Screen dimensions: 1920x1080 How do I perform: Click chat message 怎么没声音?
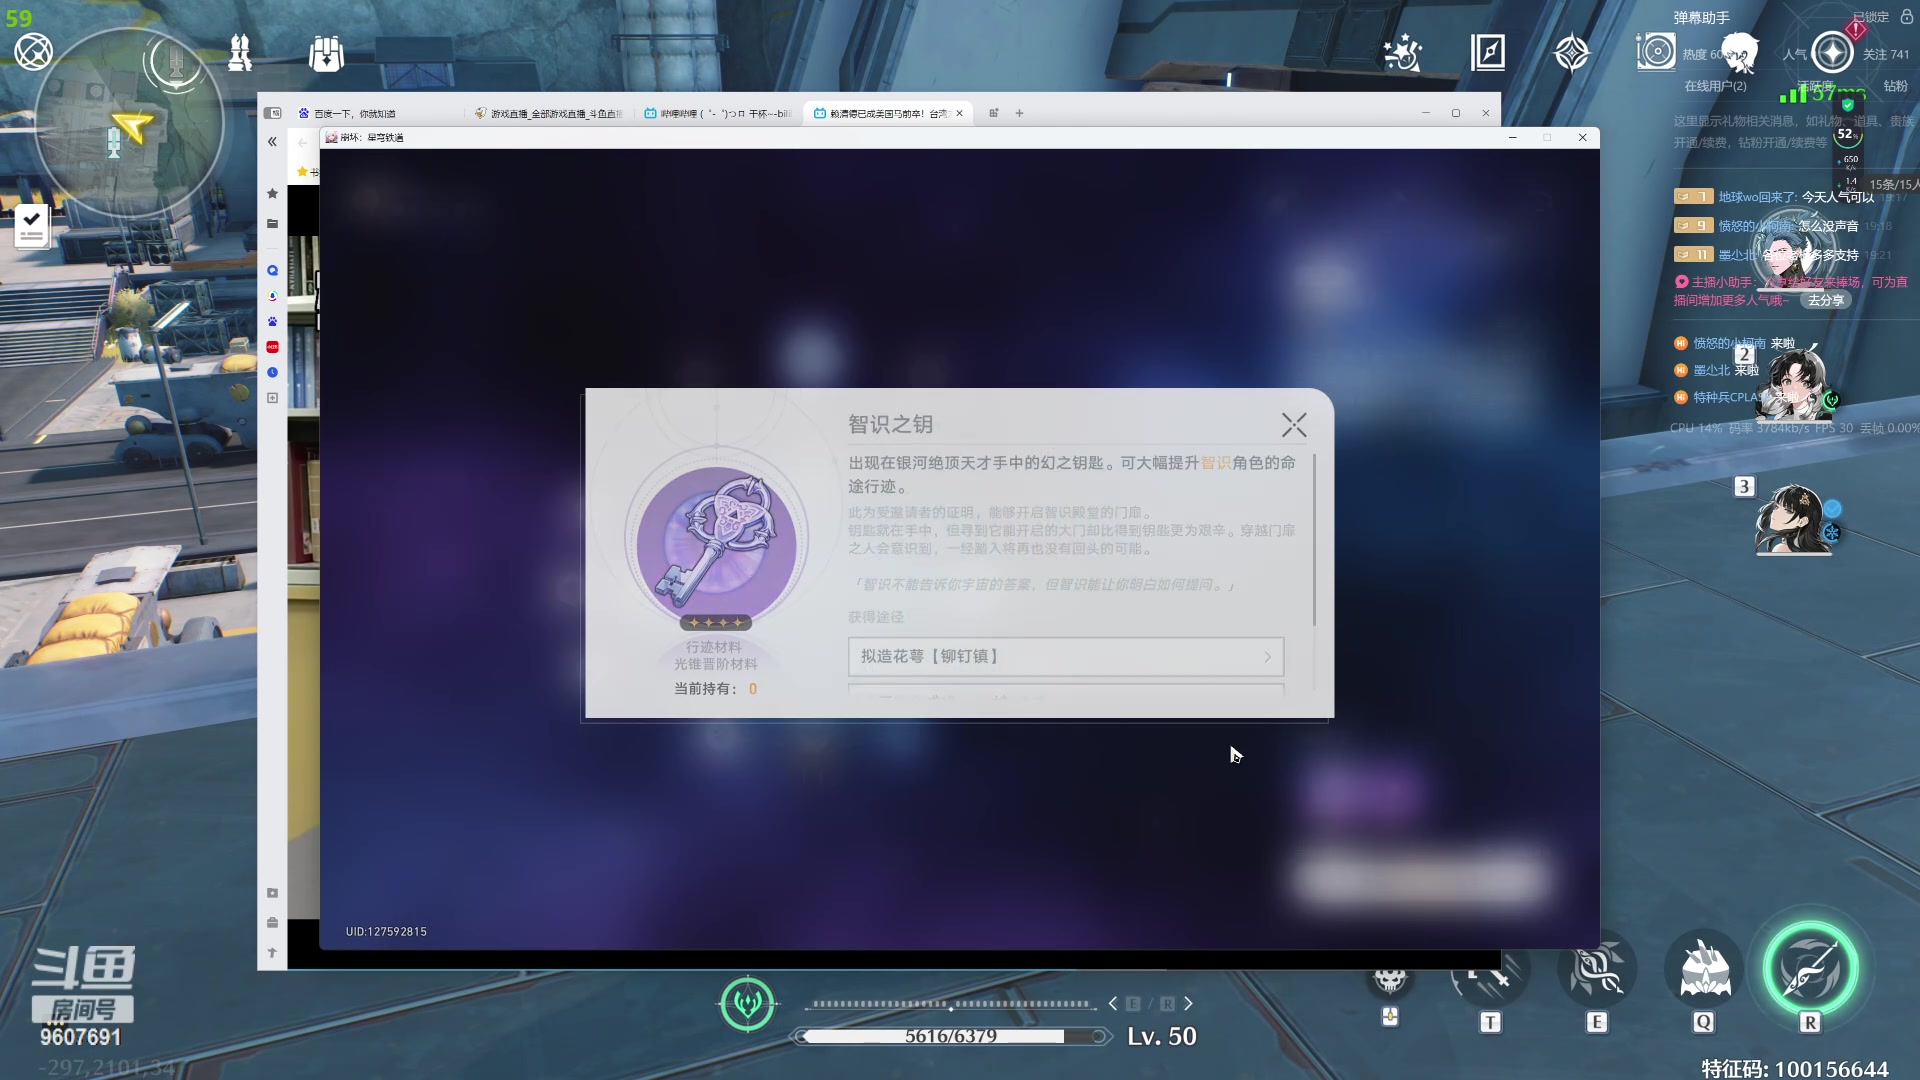1828,226
